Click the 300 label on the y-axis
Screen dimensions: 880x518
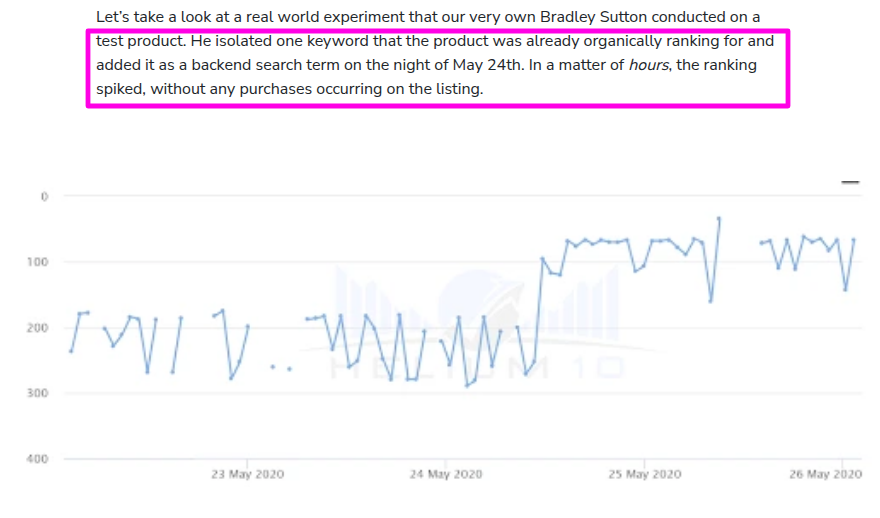tap(38, 393)
